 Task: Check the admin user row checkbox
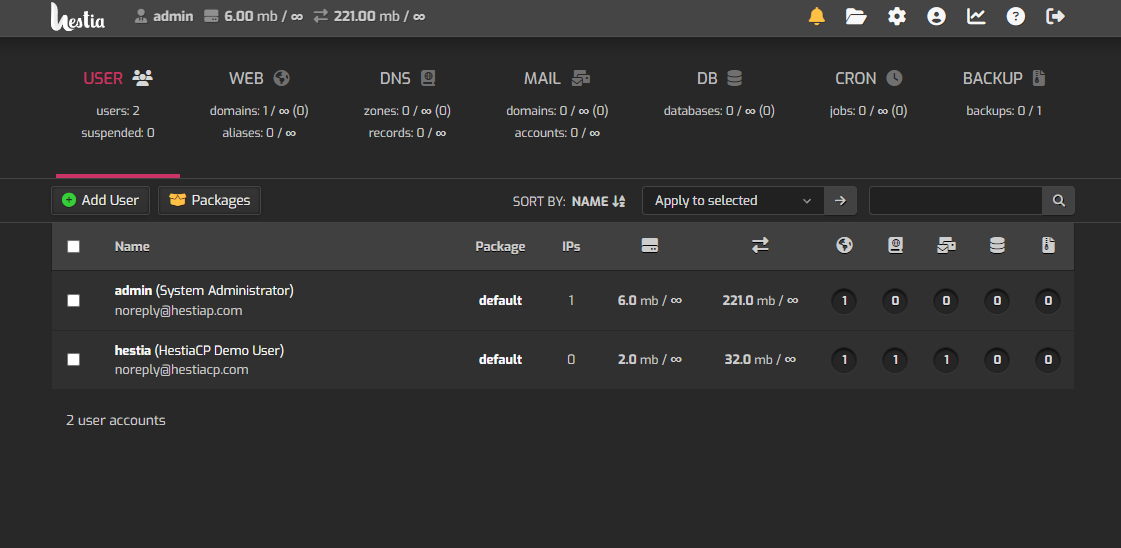pyautogui.click(x=73, y=301)
